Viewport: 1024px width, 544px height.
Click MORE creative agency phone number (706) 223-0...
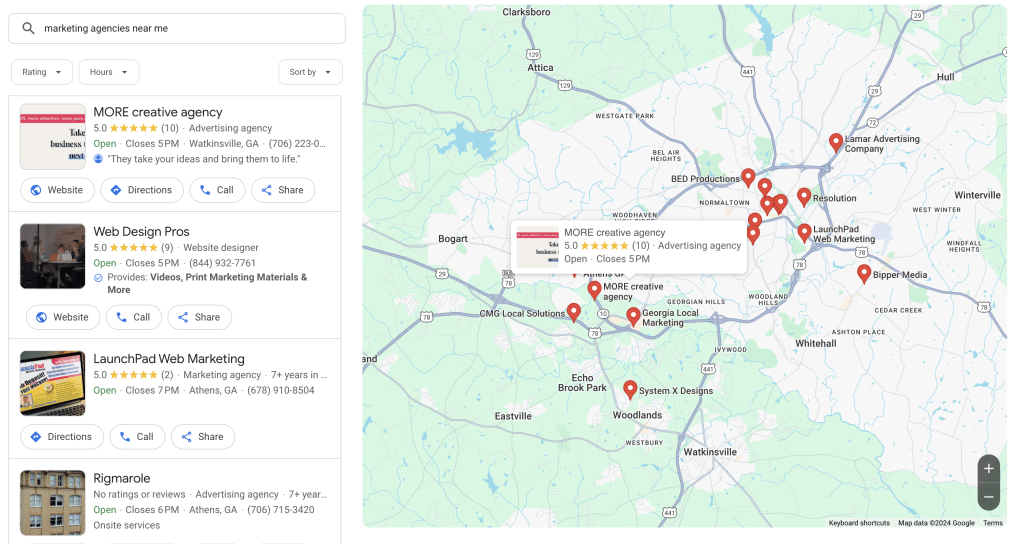pos(297,144)
